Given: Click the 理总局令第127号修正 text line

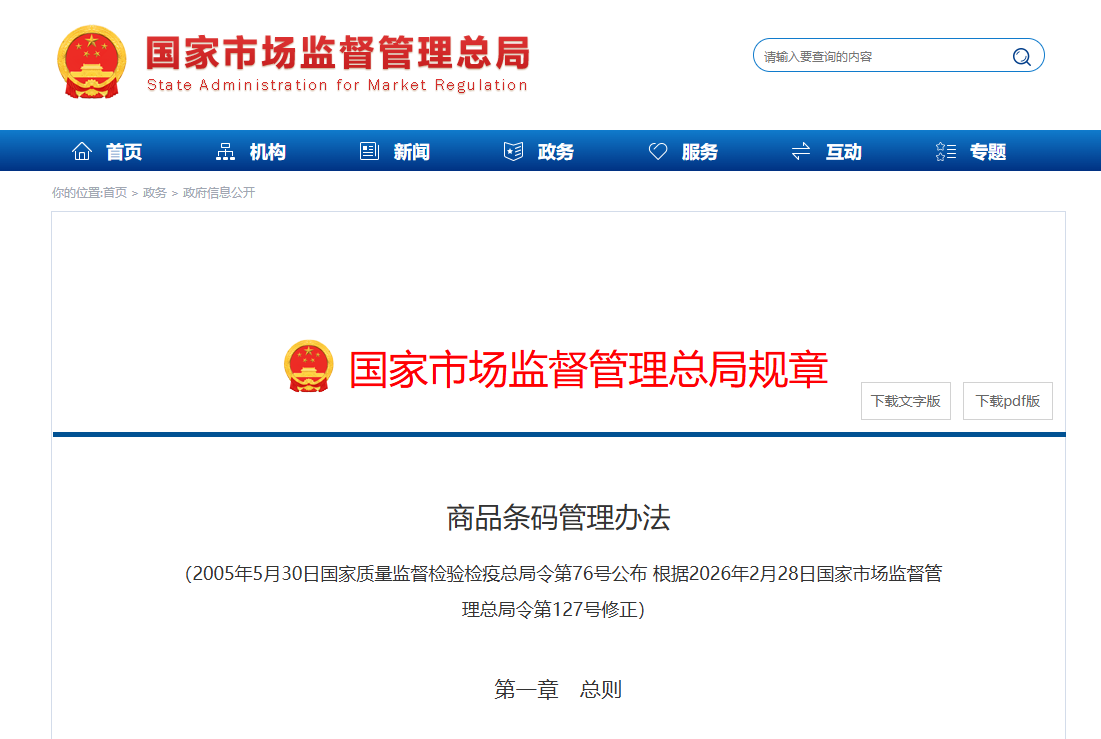Looking at the screenshot, I should (x=553, y=609).
